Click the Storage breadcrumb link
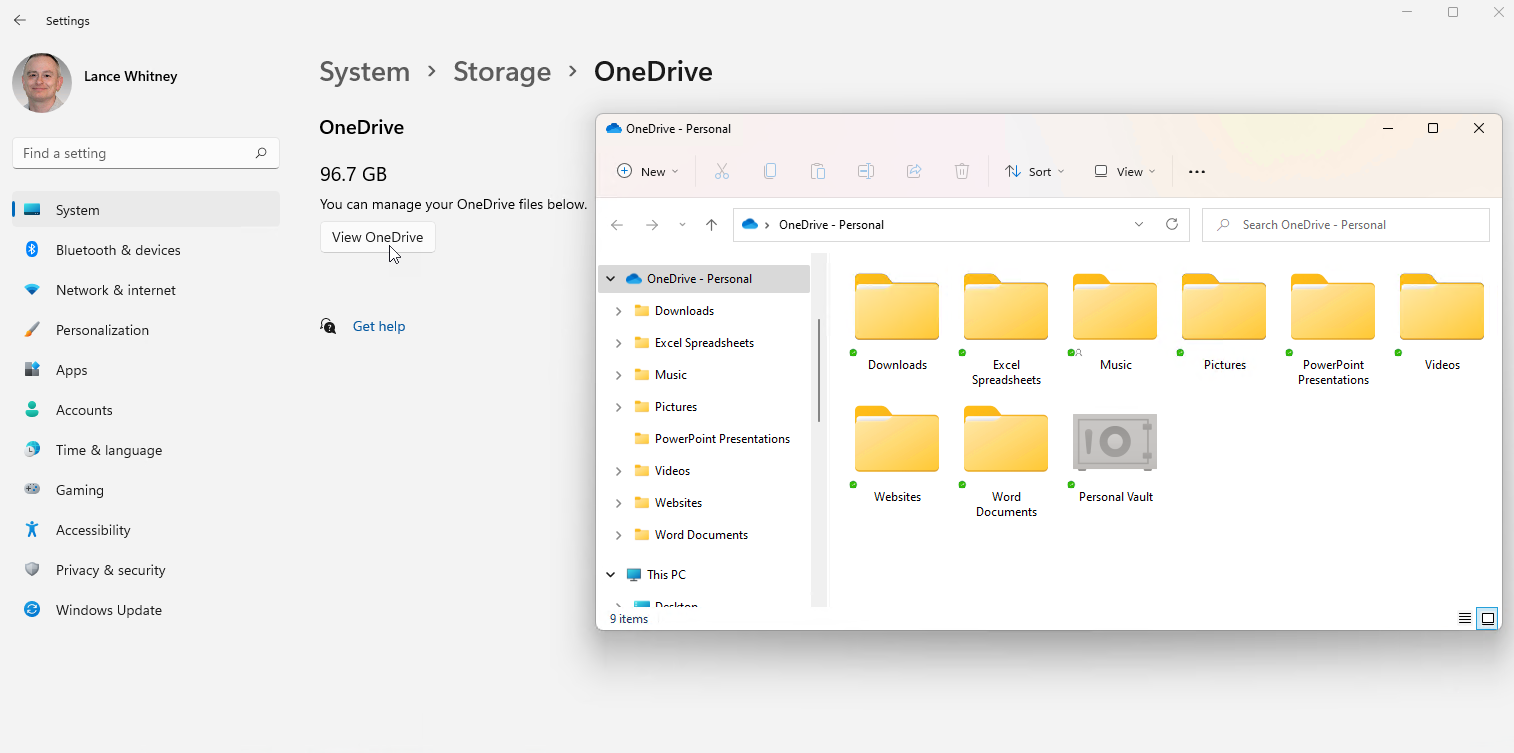1514x753 pixels. point(502,72)
